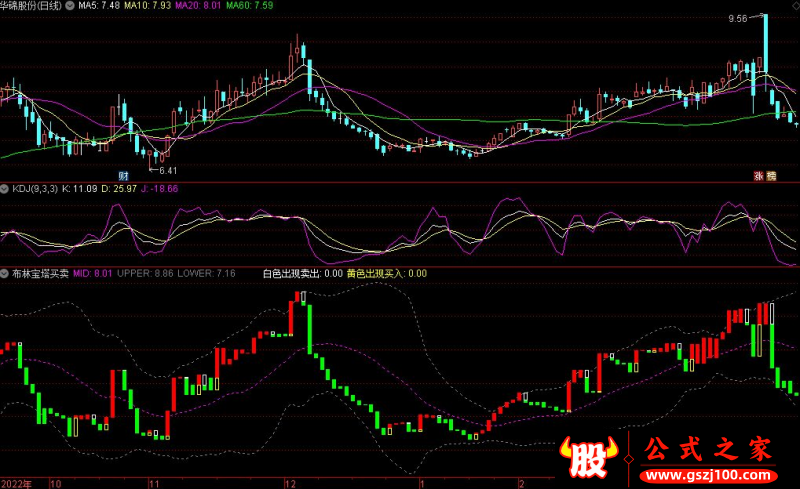Click the month 11 timeline marker
The width and height of the screenshot is (800, 489).
(x=154, y=483)
